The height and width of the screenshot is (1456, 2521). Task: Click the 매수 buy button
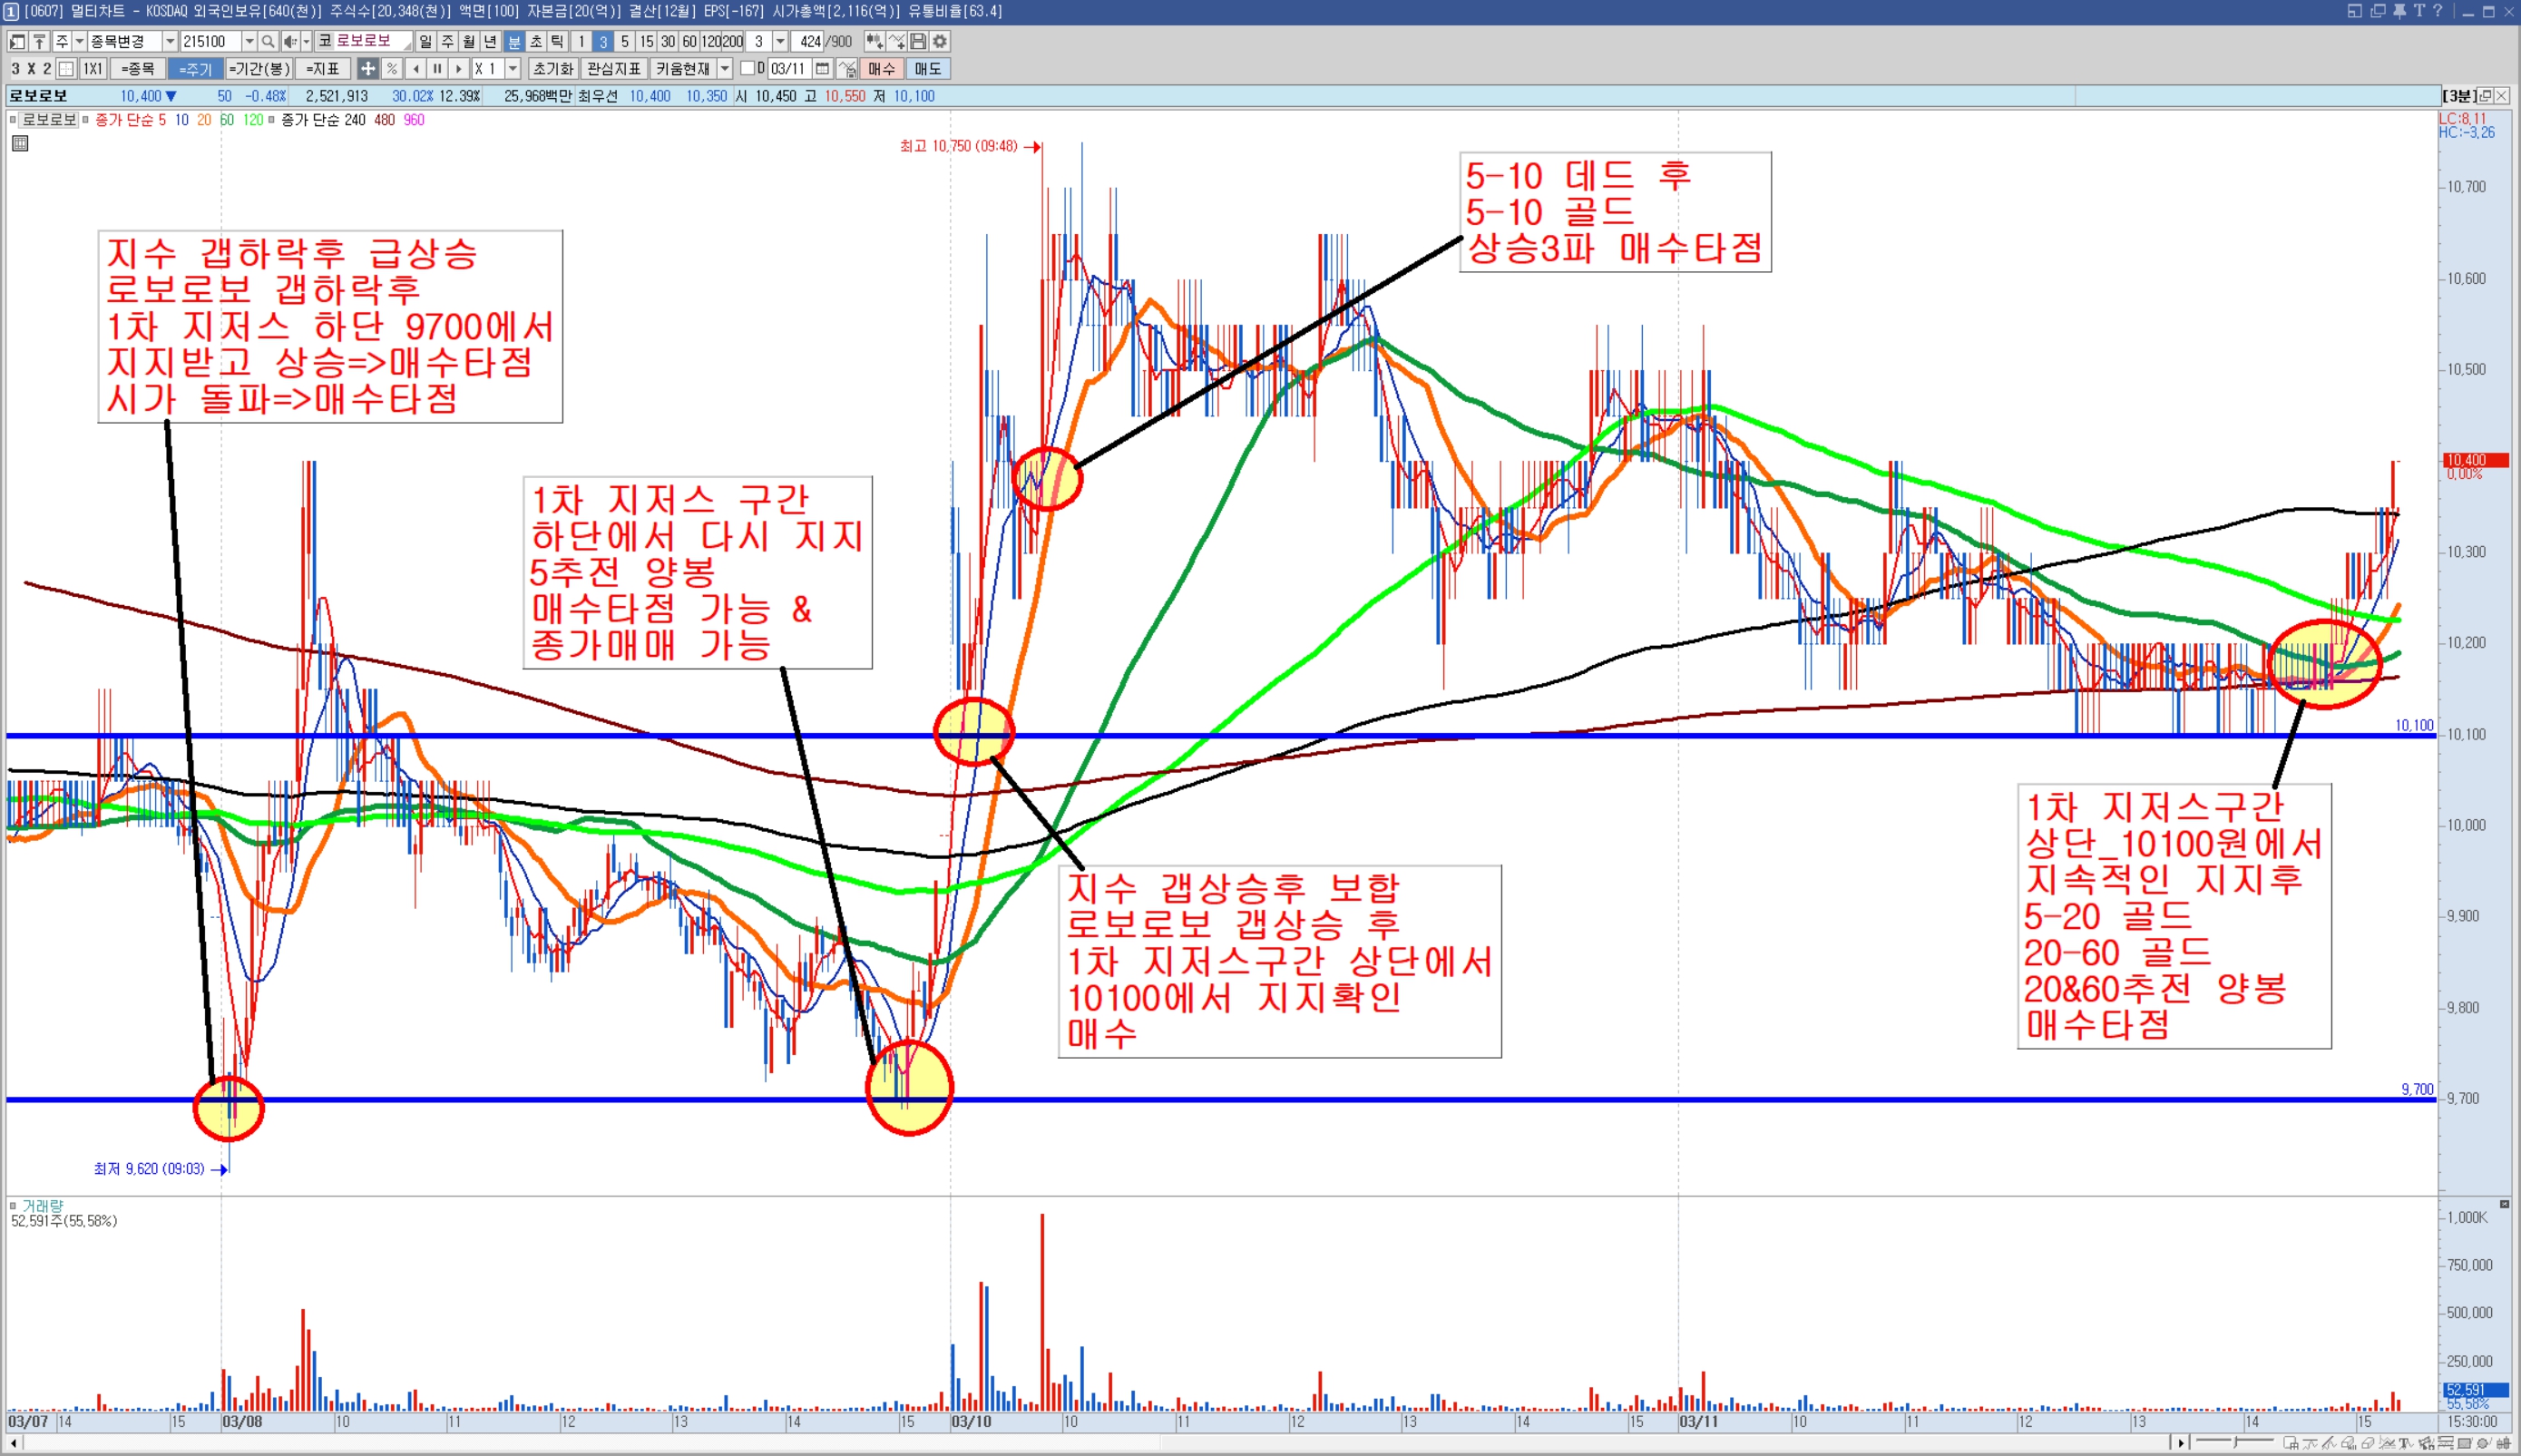[x=881, y=68]
